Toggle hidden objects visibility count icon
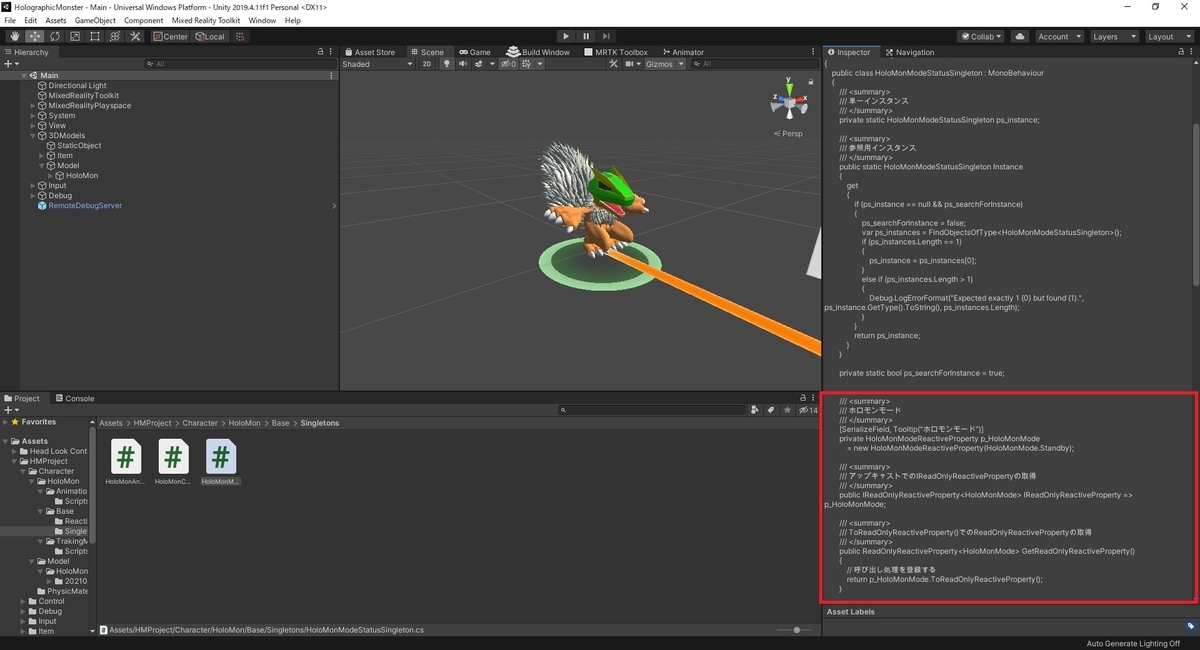This screenshot has height=650, width=1200. (x=508, y=64)
